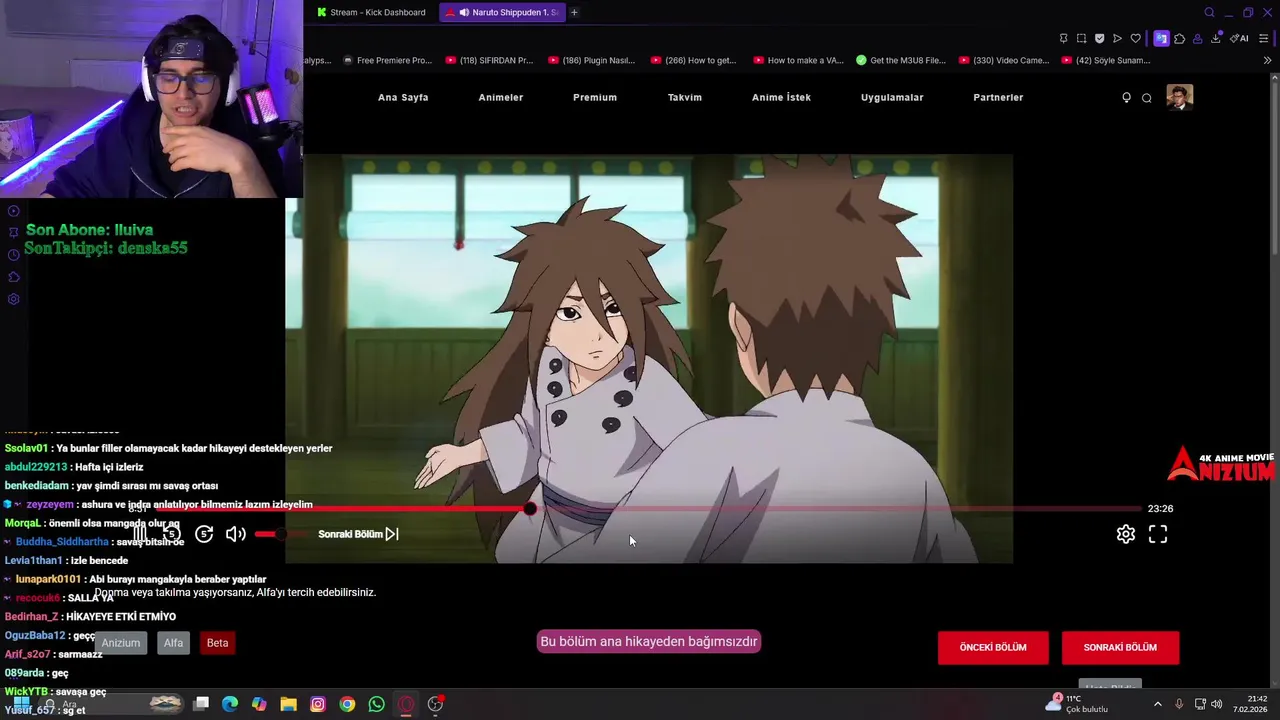The height and width of the screenshot is (720, 1280).
Task: Select Alfa video source
Action: (x=174, y=643)
